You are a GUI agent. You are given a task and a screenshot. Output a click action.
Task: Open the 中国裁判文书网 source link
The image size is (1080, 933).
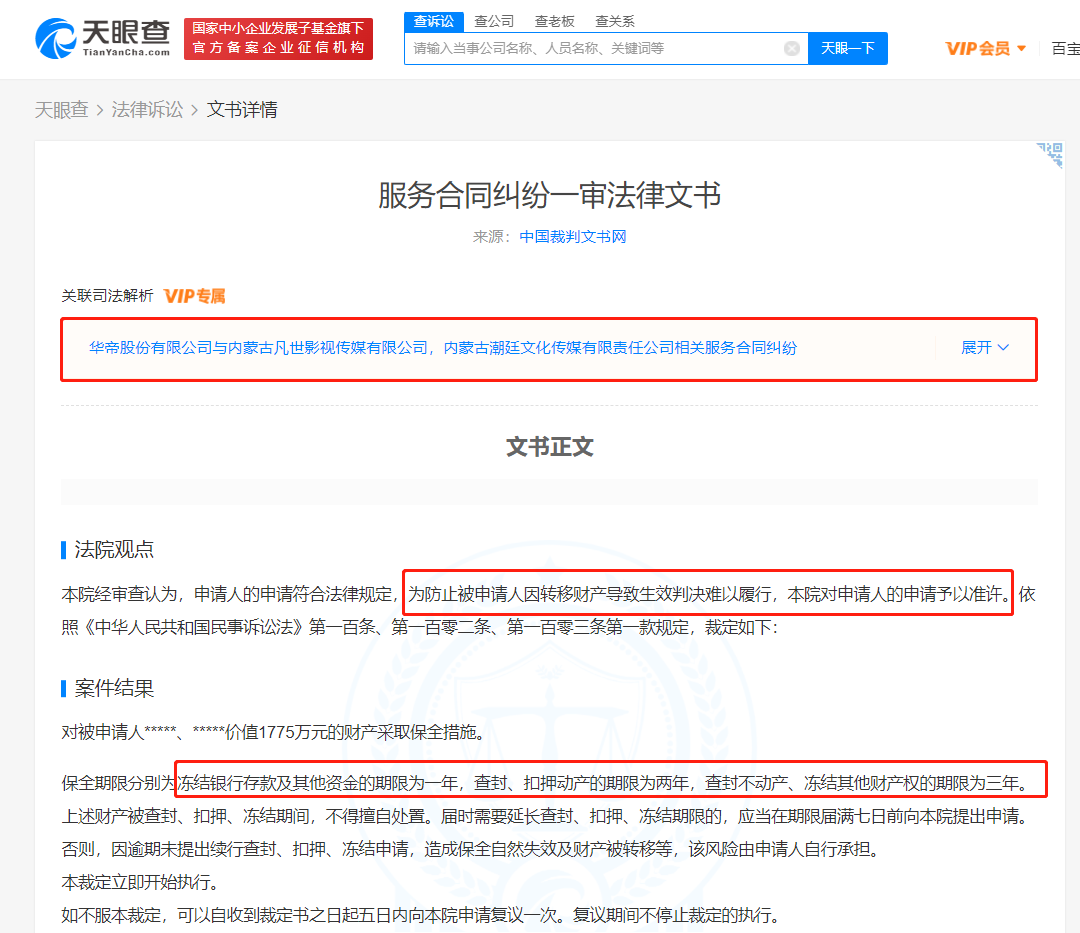tap(573, 237)
